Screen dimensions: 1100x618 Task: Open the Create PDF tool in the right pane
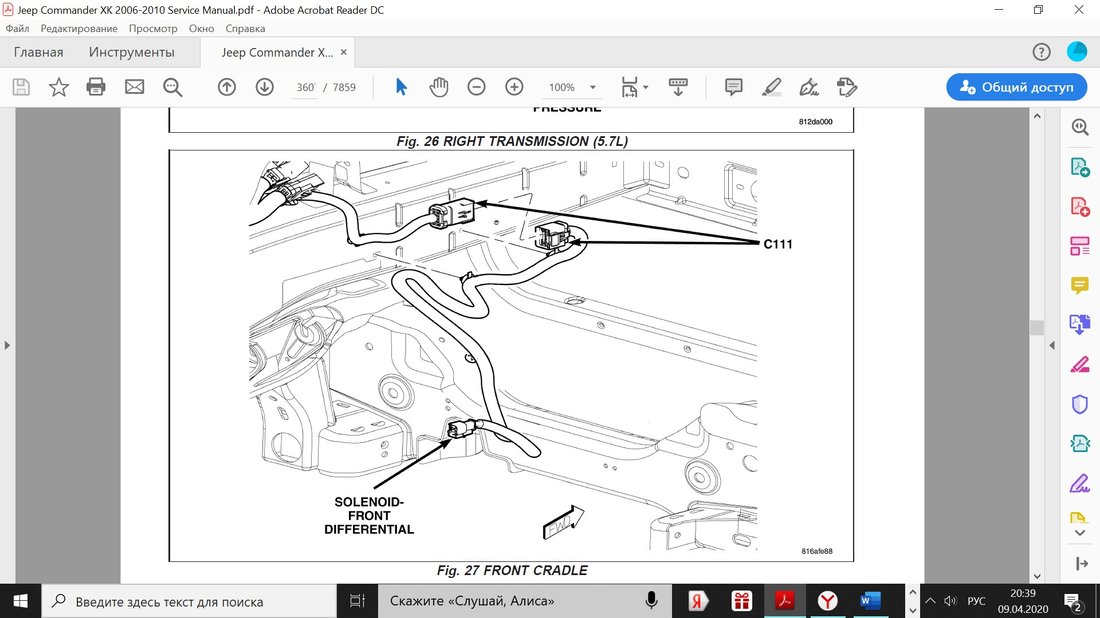(x=1080, y=206)
